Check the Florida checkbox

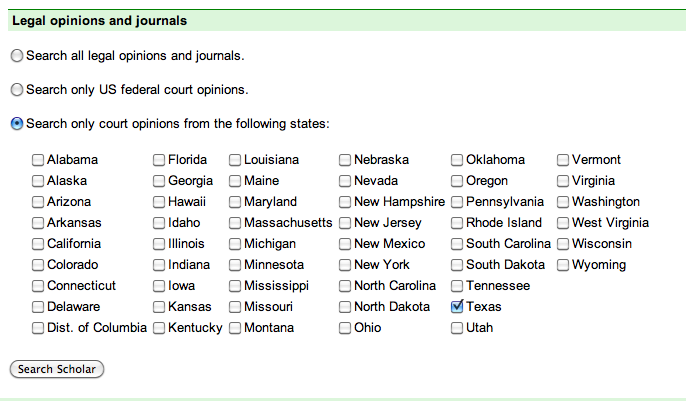click(x=159, y=160)
